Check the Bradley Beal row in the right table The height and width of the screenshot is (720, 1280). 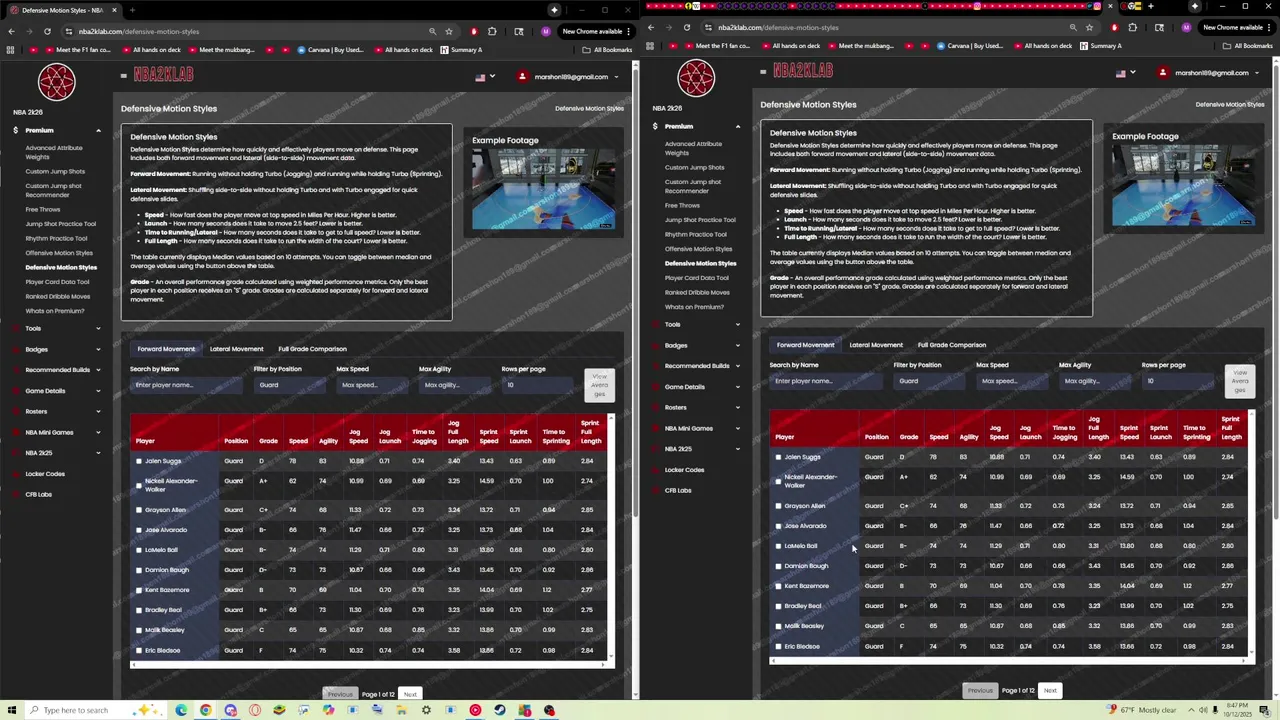coord(778,606)
